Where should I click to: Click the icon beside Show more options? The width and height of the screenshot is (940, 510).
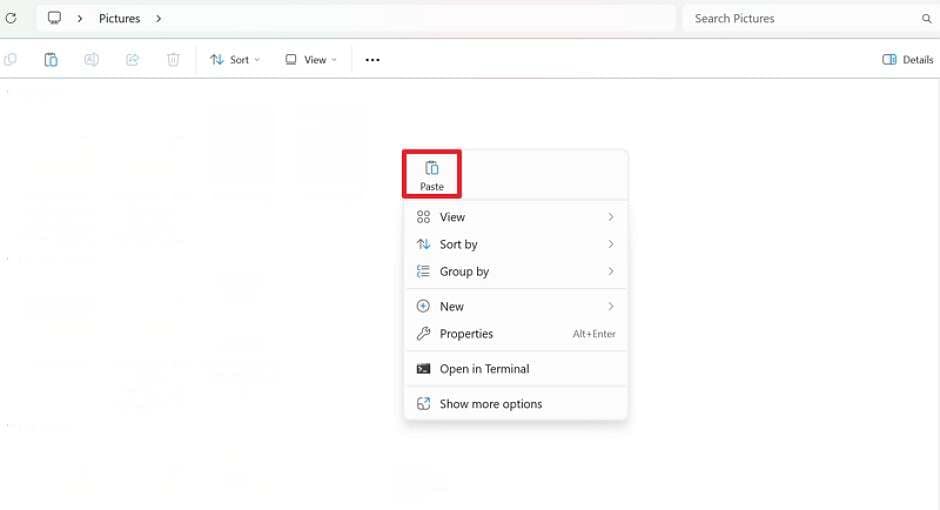(x=423, y=404)
